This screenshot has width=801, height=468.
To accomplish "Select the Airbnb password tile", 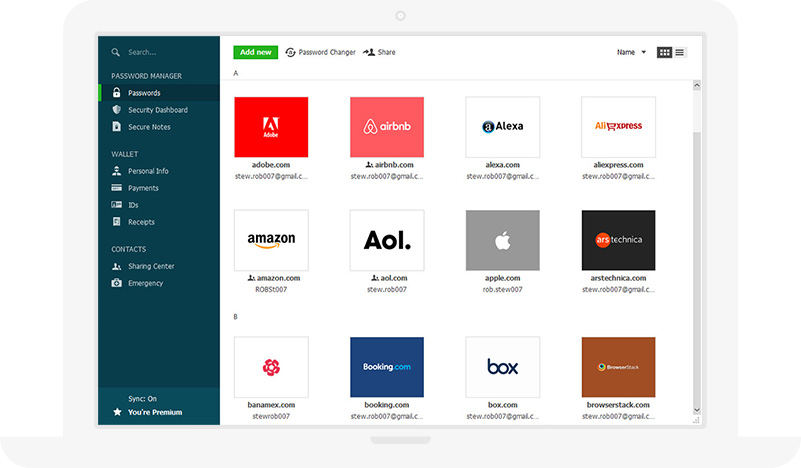I will (x=387, y=127).
